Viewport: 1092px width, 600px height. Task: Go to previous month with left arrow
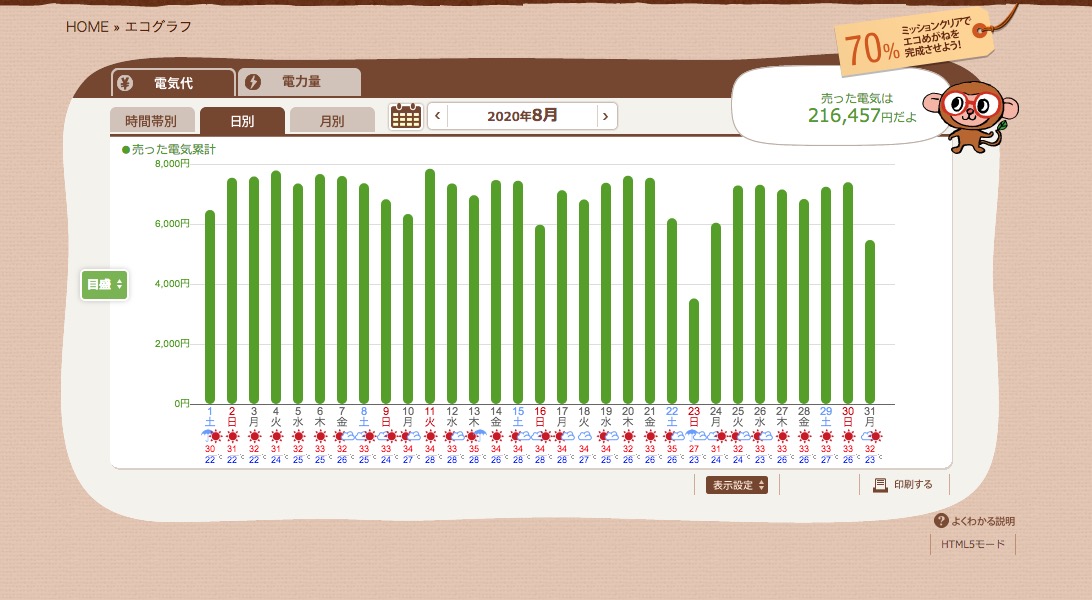pyautogui.click(x=438, y=116)
